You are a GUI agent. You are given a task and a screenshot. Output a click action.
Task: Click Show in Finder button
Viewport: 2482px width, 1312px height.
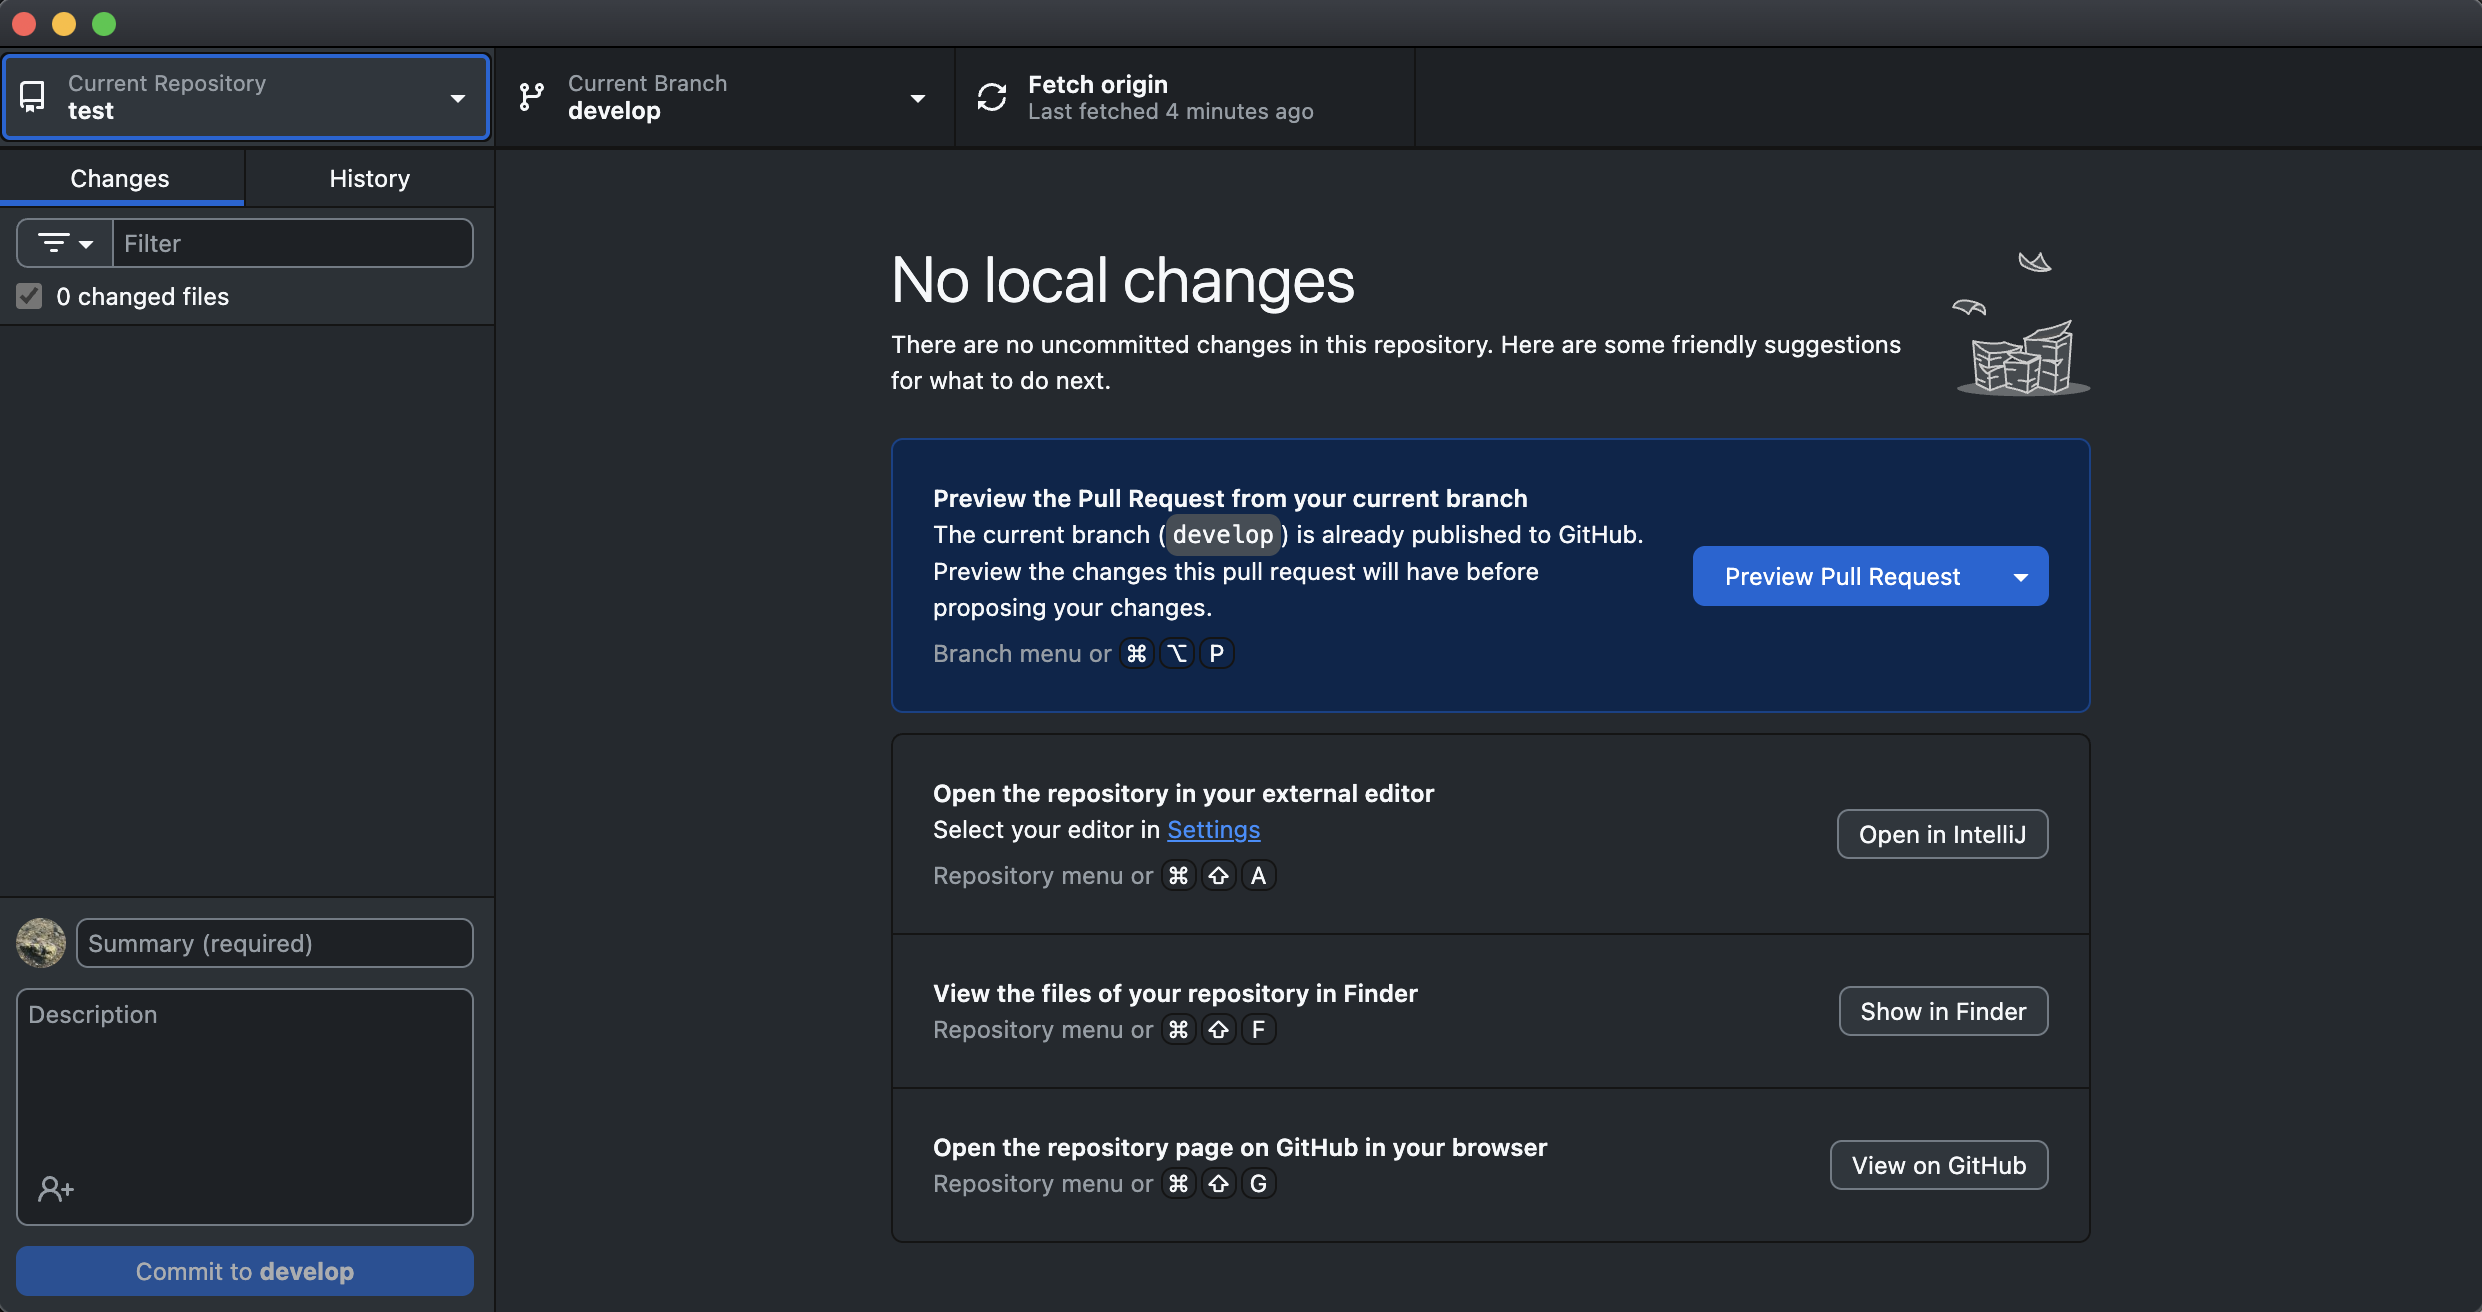1942,1011
